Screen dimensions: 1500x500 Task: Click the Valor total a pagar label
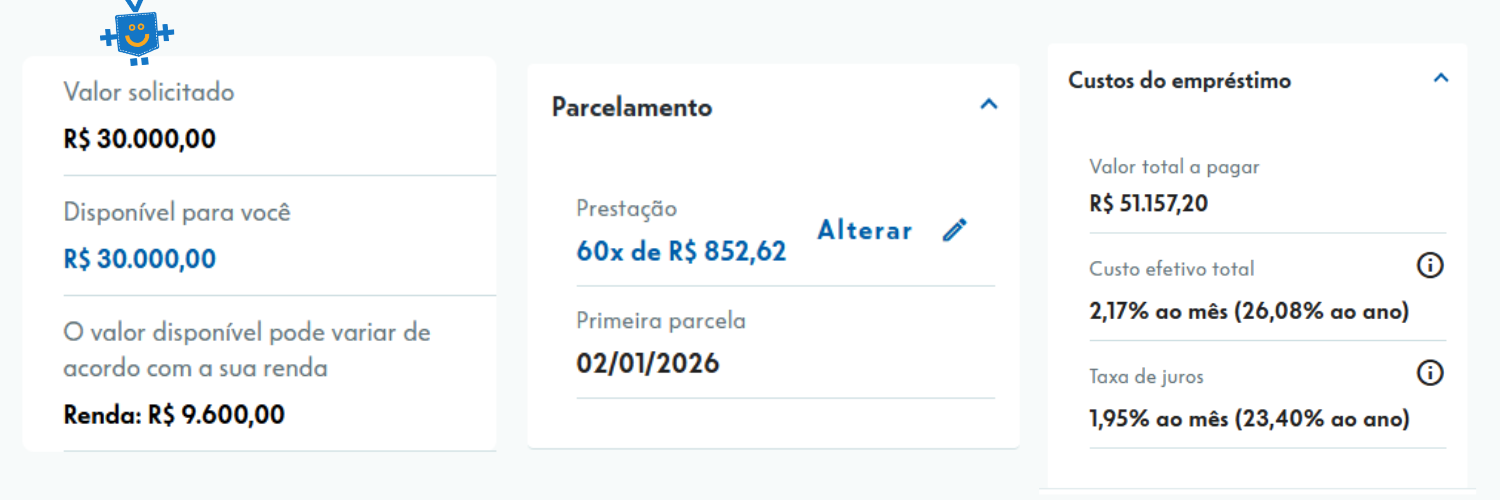click(x=1174, y=167)
